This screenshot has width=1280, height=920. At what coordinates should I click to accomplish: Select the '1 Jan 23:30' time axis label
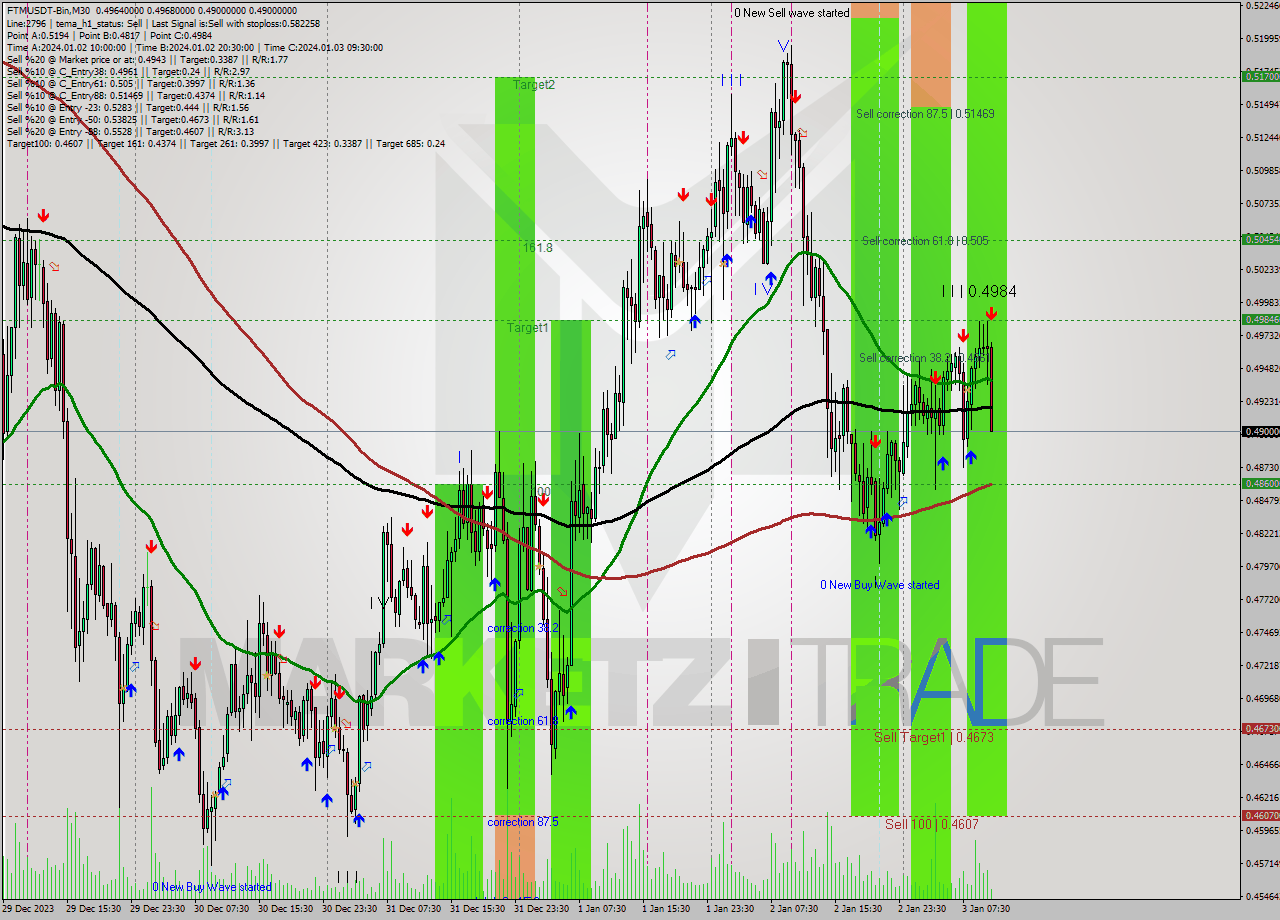pos(730,909)
